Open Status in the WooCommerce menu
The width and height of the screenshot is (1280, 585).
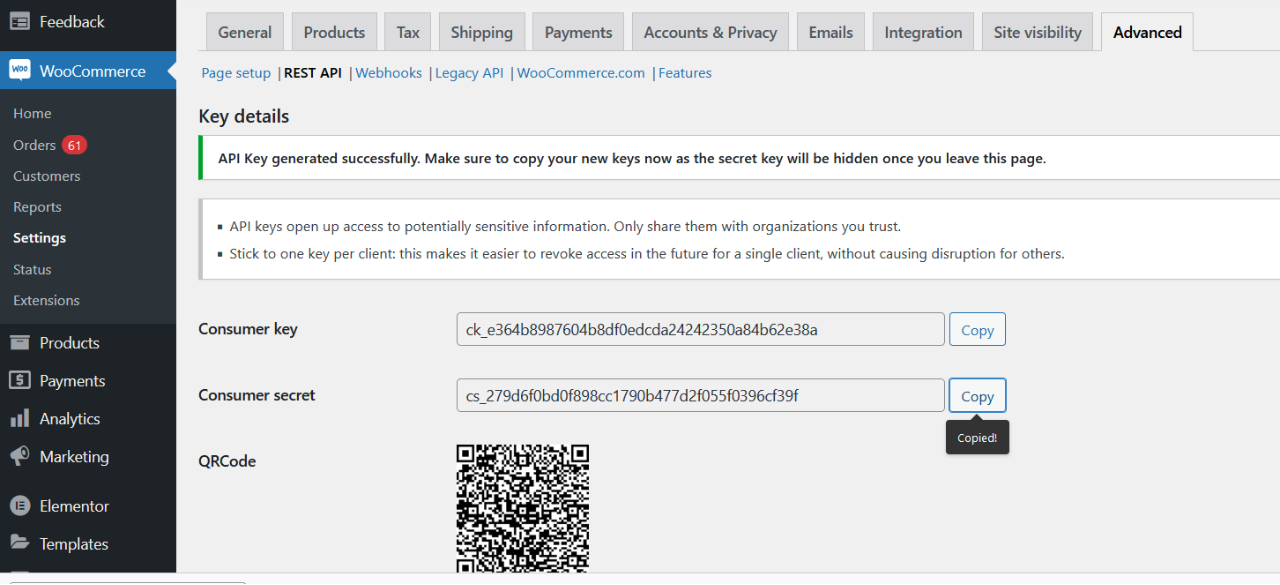[x=32, y=269]
